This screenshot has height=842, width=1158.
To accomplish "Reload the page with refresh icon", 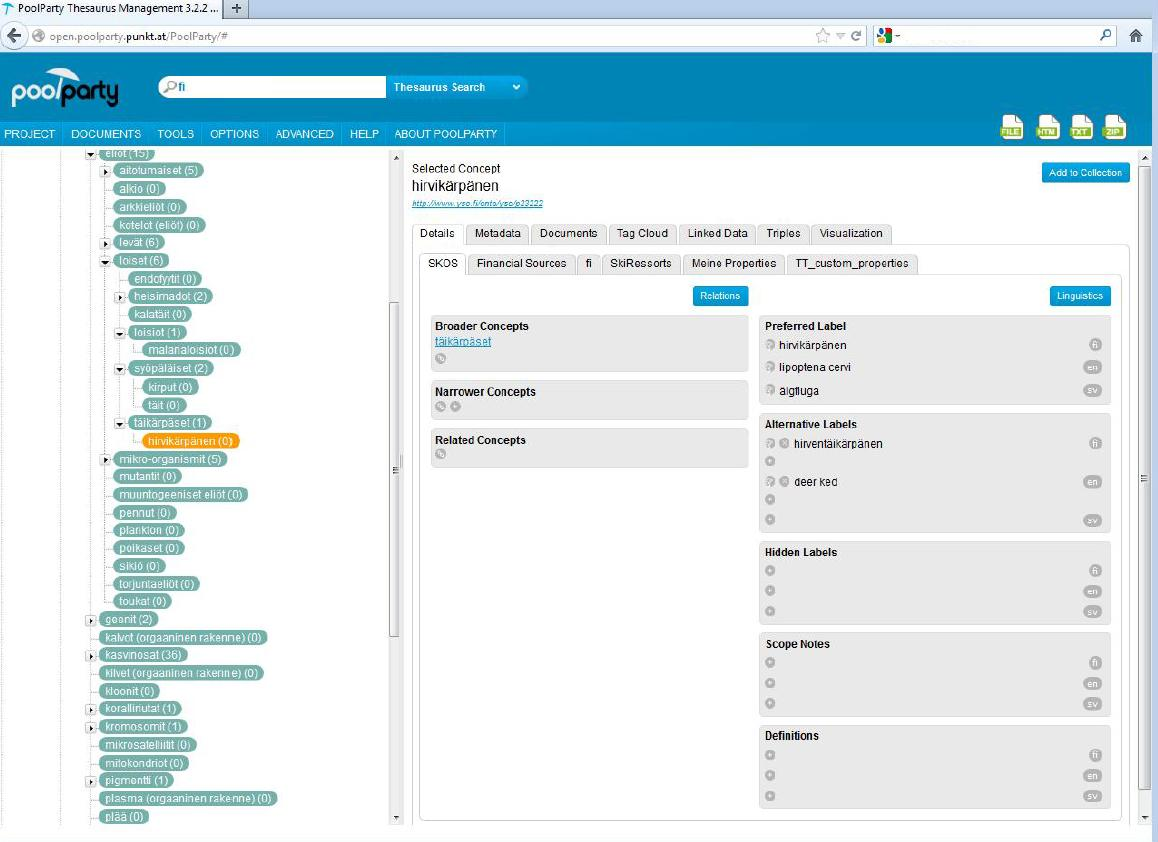I will tap(856, 35).
